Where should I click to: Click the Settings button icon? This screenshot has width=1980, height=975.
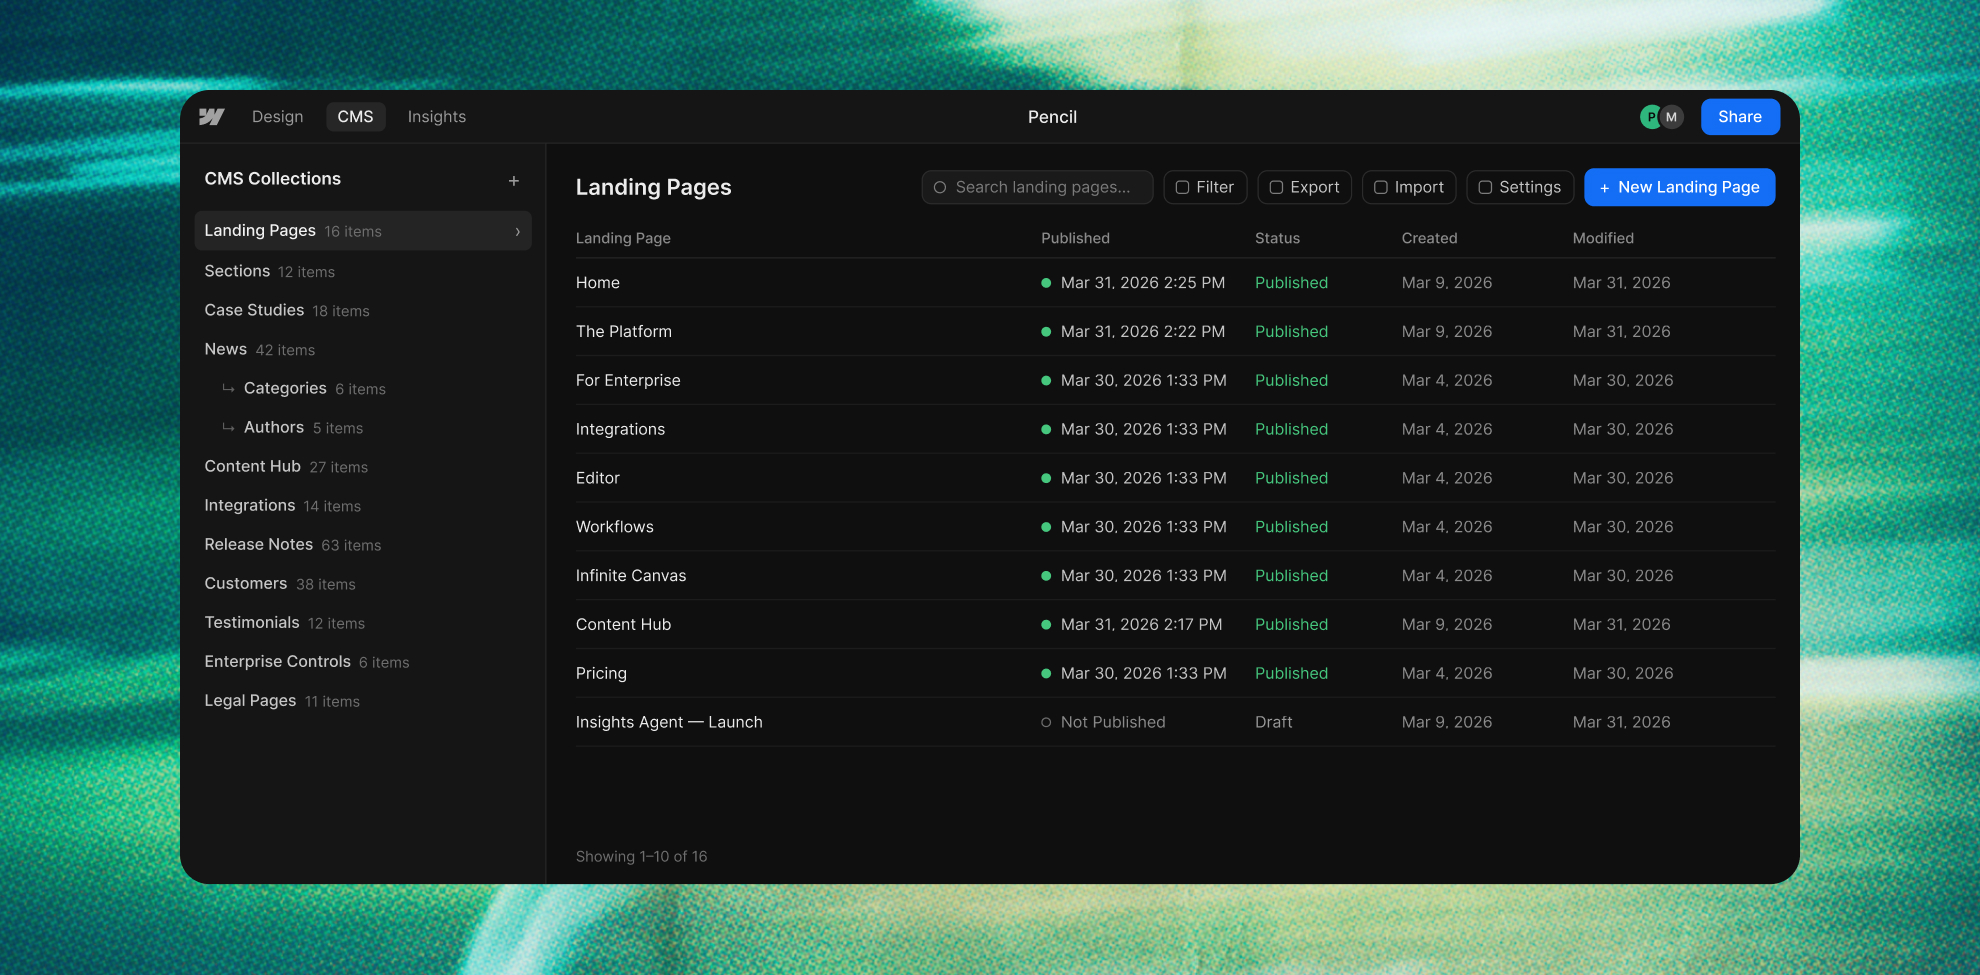pyautogui.click(x=1485, y=187)
